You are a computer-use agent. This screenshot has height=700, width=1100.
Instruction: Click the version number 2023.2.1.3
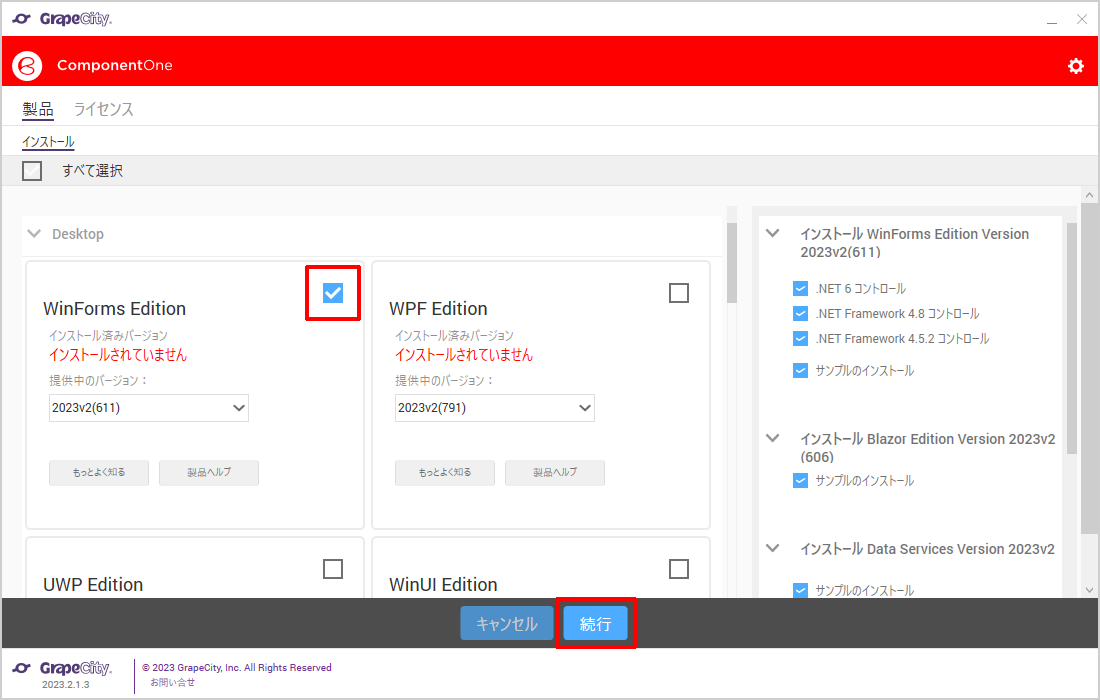tap(66, 685)
